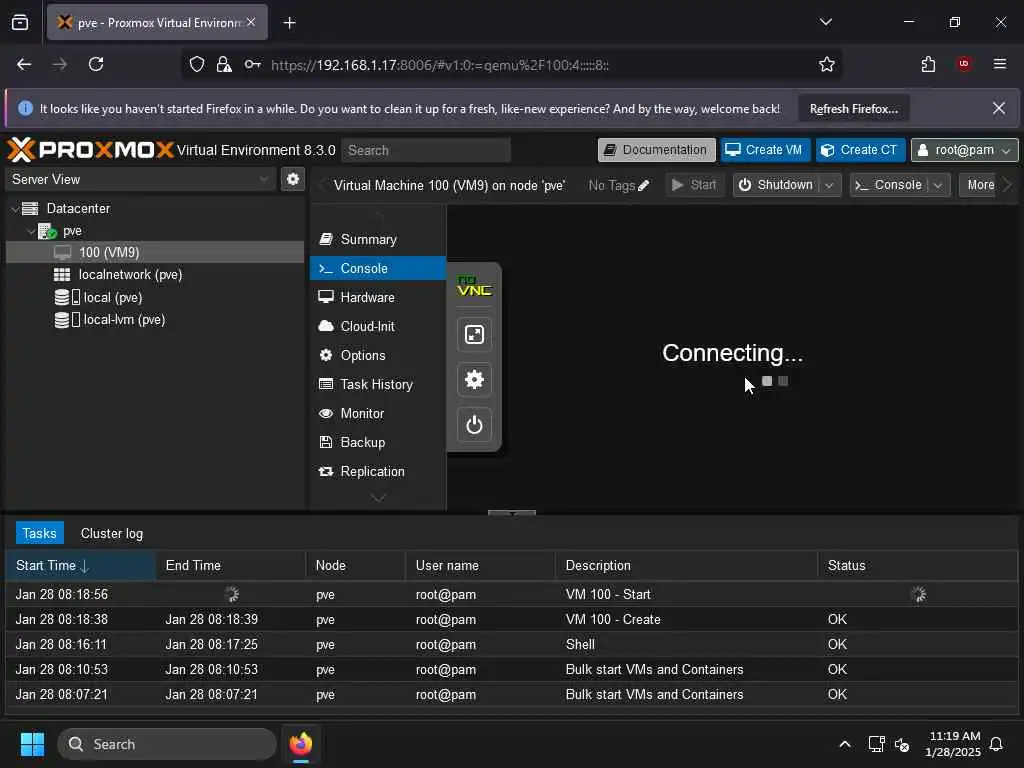Open uBlock Origin extension icon
Viewport: 1024px width, 768px height.
click(x=964, y=64)
